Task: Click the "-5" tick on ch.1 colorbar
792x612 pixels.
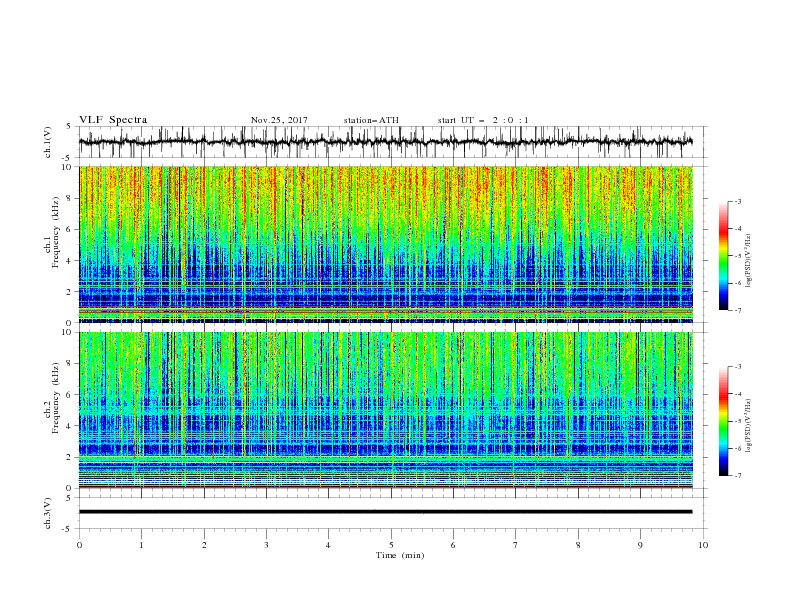Action: [x=738, y=256]
